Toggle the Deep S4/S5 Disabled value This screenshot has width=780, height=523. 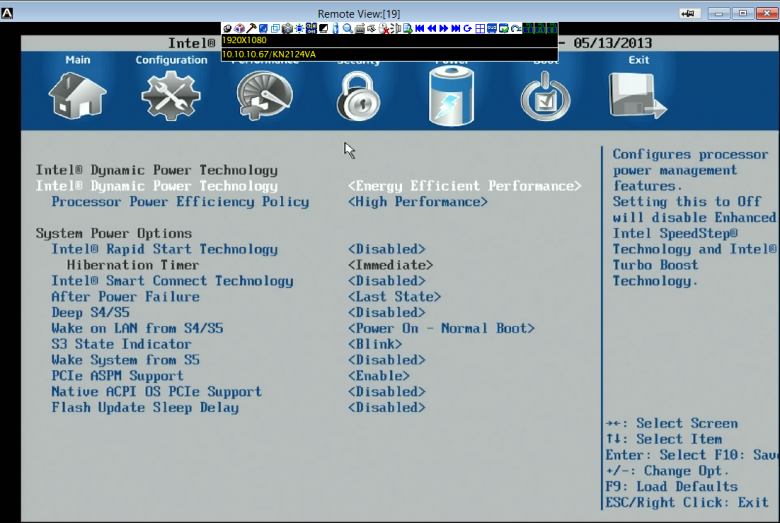(387, 313)
